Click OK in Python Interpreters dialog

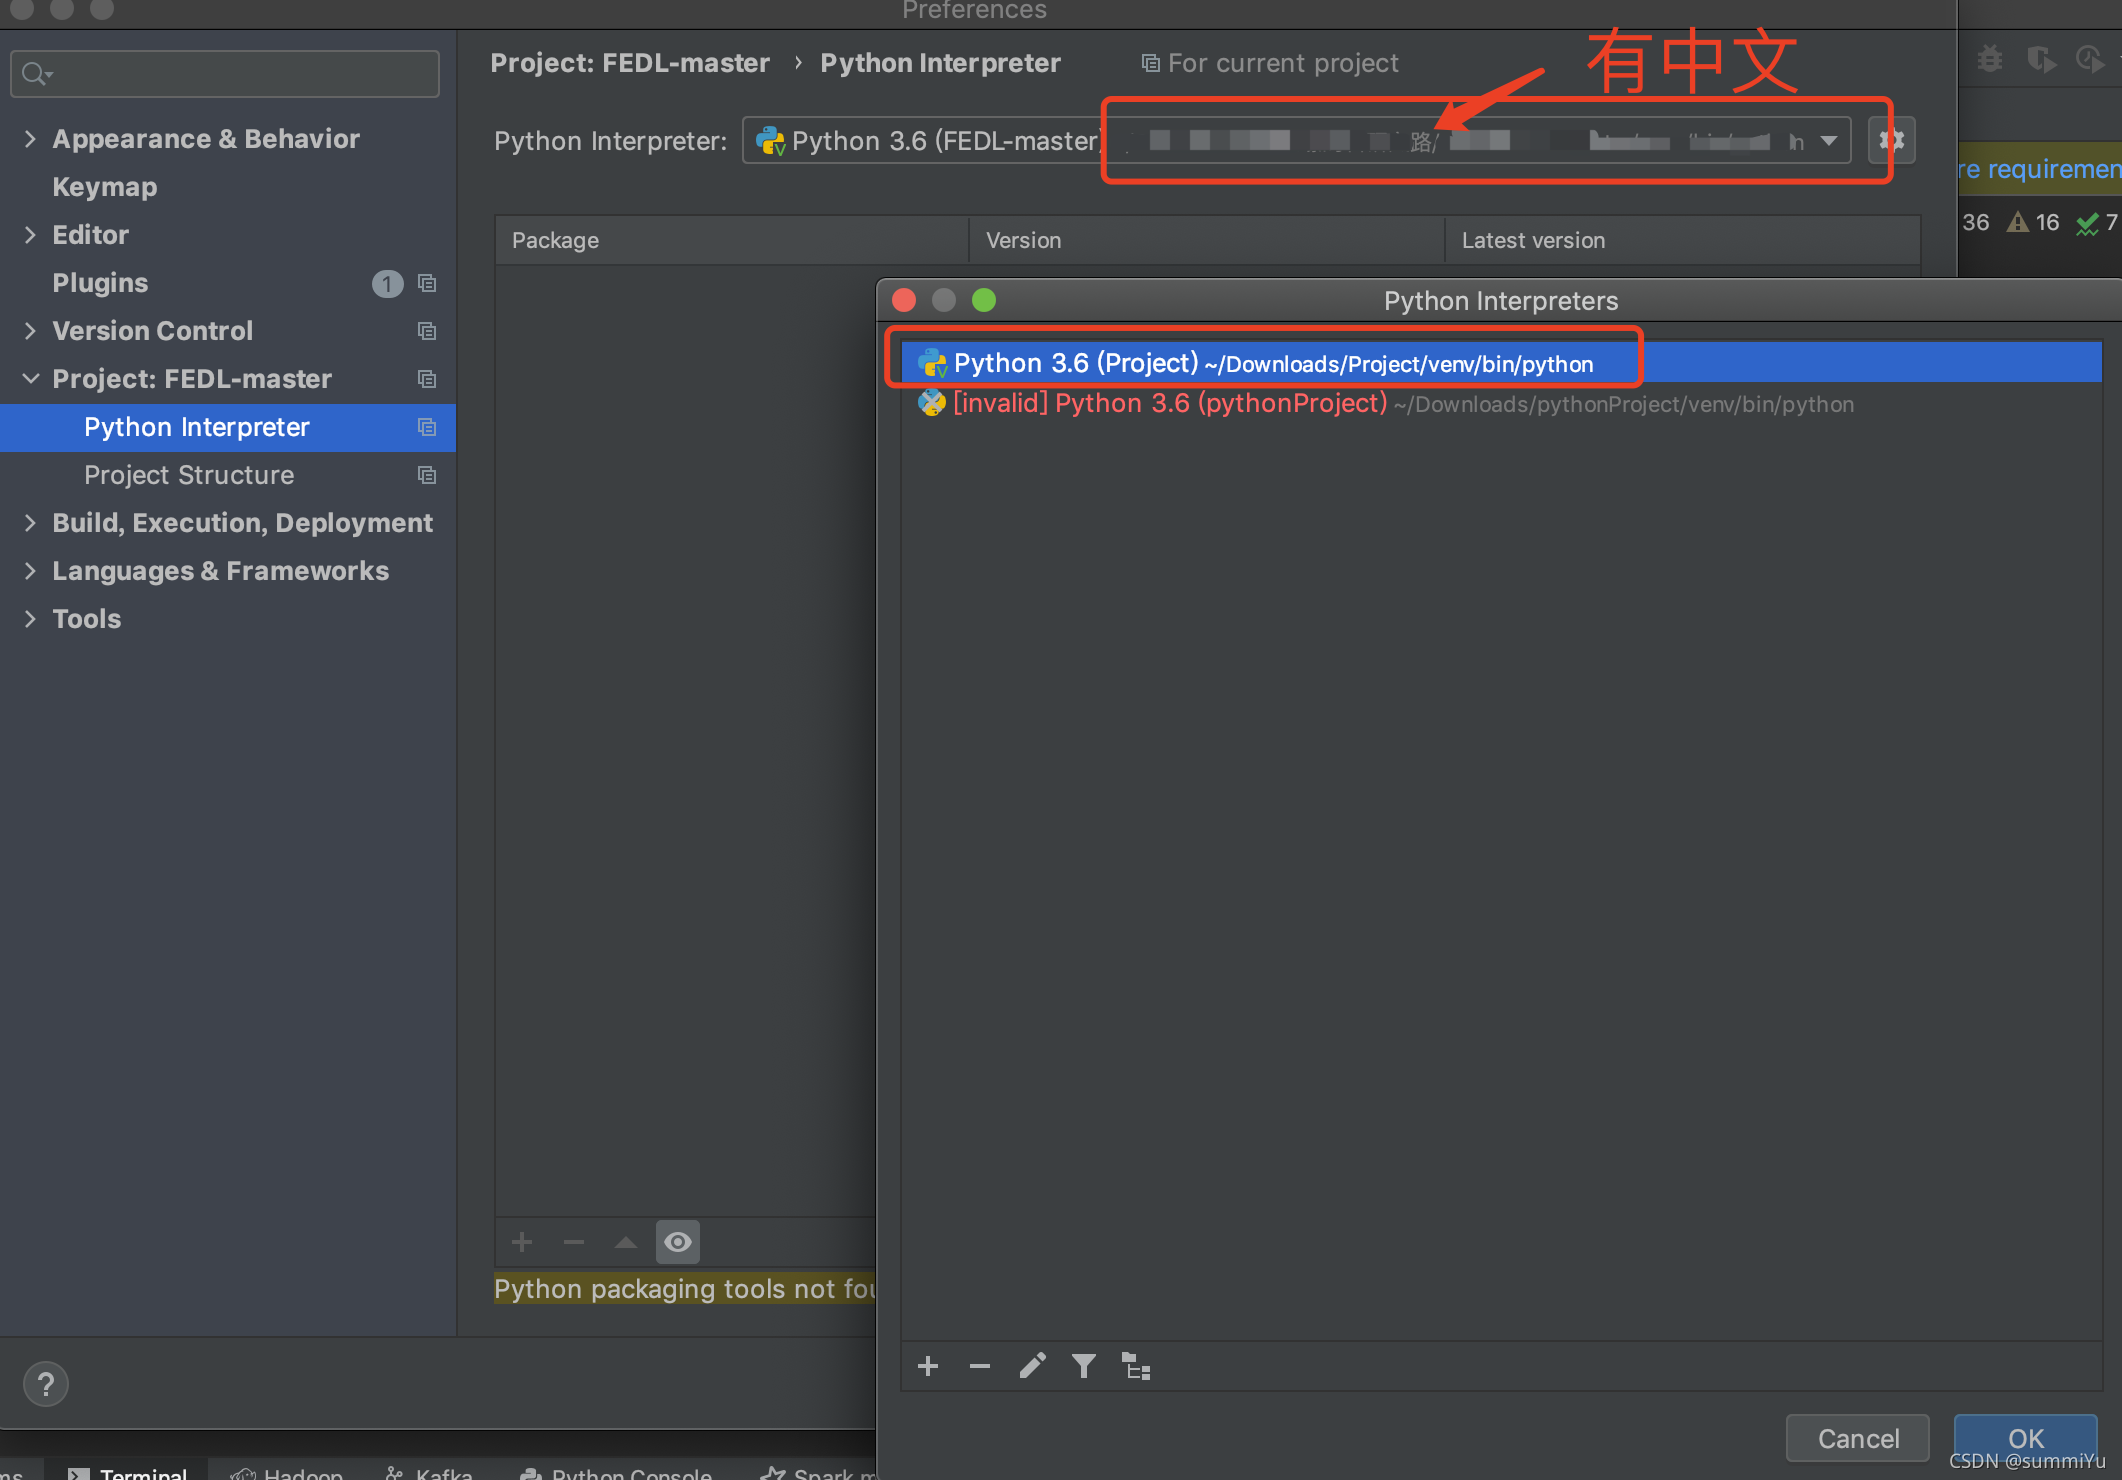coord(2026,1438)
